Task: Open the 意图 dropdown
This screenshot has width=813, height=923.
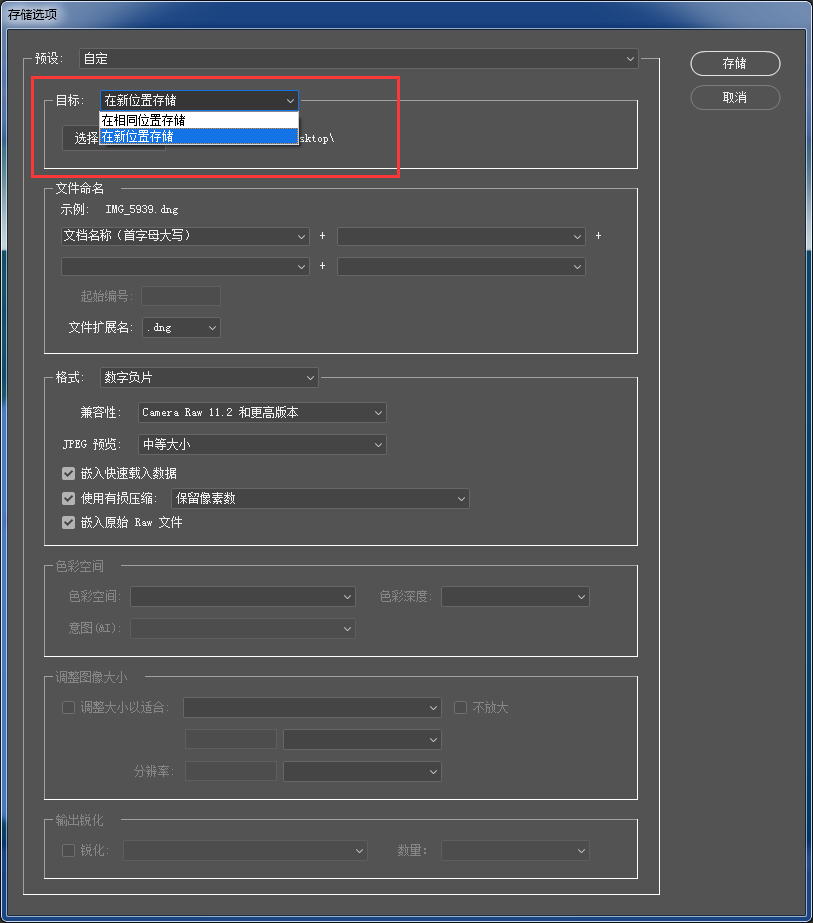Action: click(x=243, y=628)
